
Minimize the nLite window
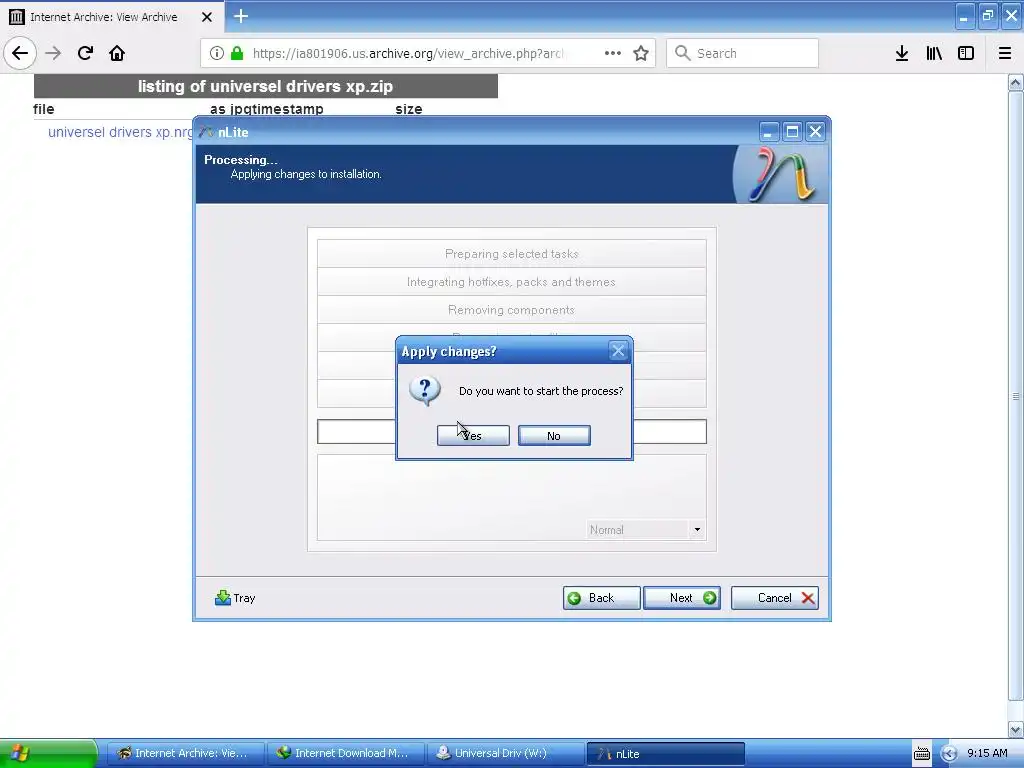(x=769, y=132)
